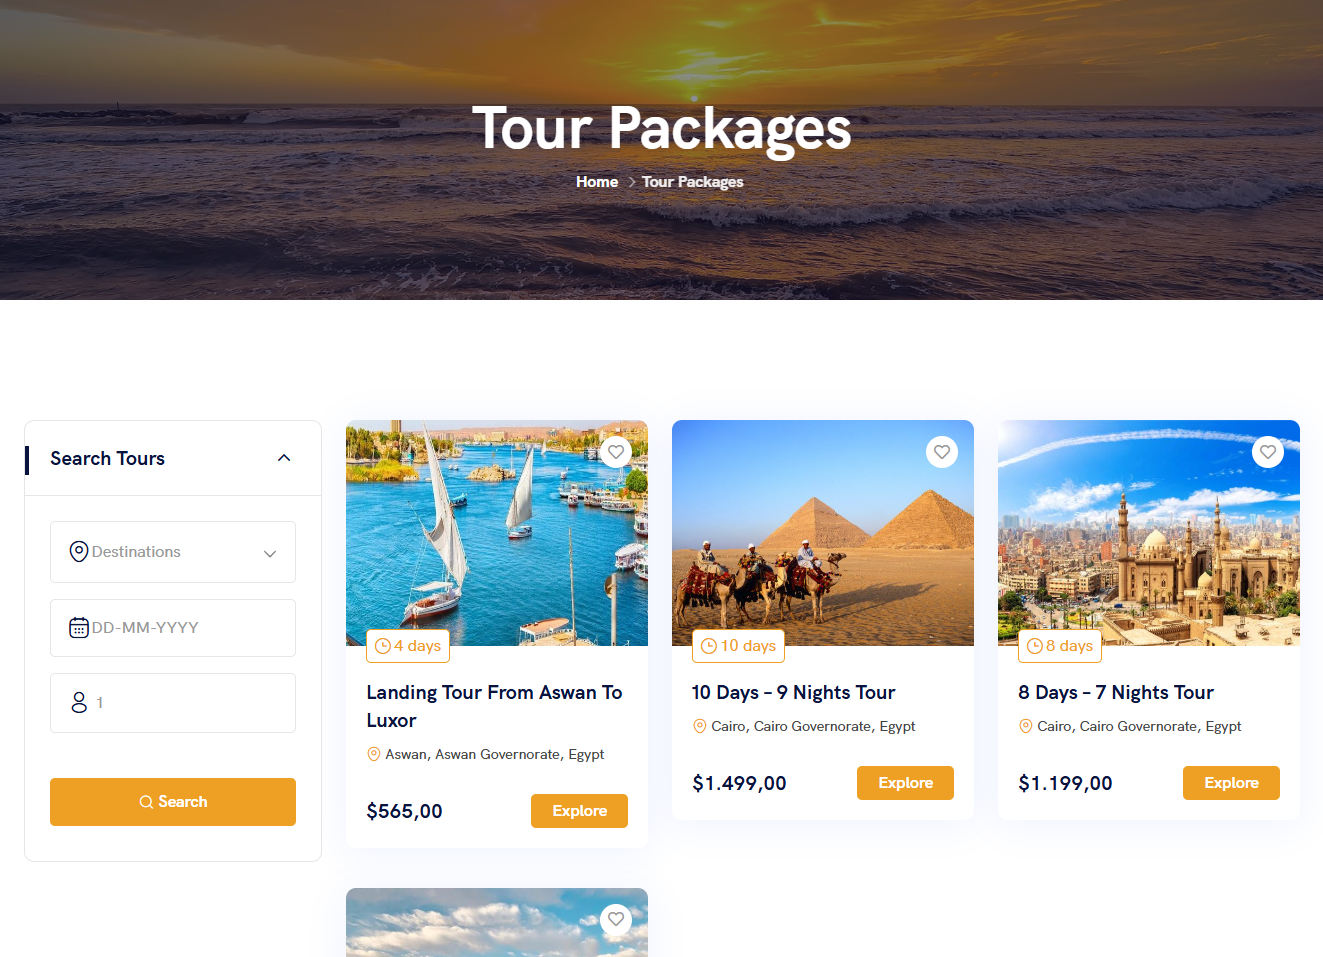This screenshot has width=1323, height=957.
Task: Favorite the Aswan to Luxor tour heart
Action: [x=616, y=452]
